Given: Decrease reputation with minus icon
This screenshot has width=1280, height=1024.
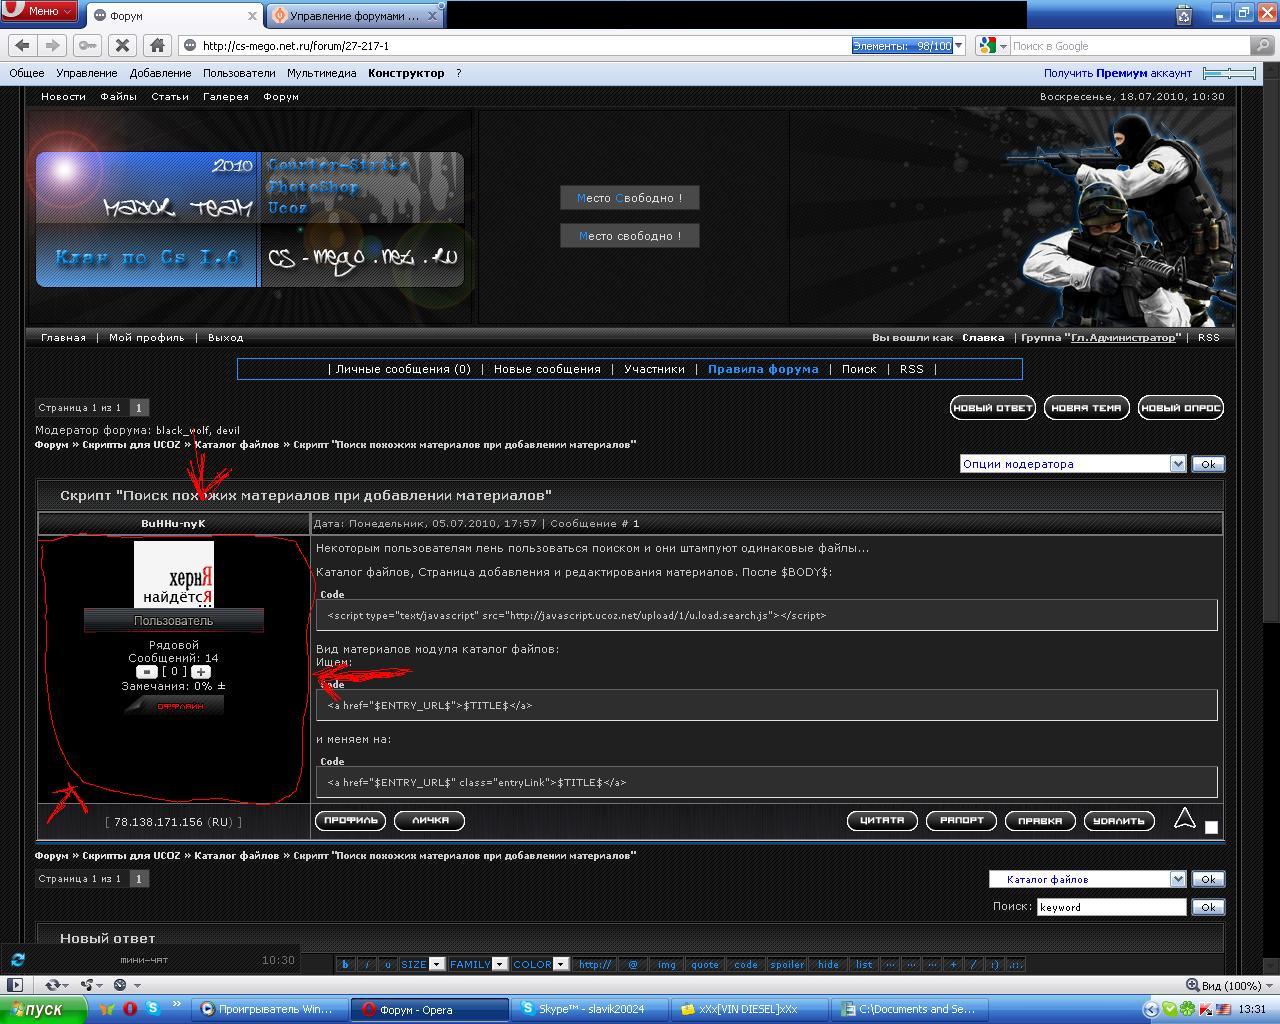Looking at the screenshot, I should [x=147, y=672].
